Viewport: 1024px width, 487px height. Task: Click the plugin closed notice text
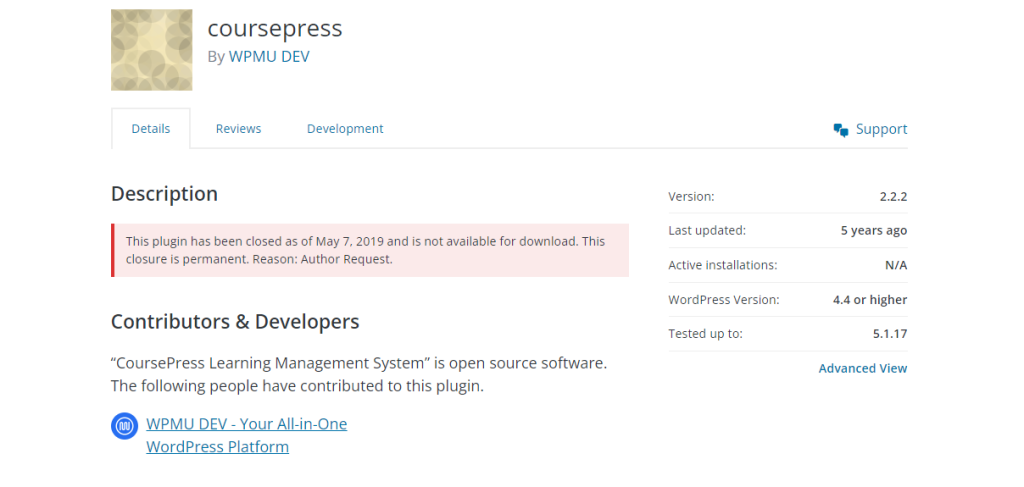pos(365,250)
